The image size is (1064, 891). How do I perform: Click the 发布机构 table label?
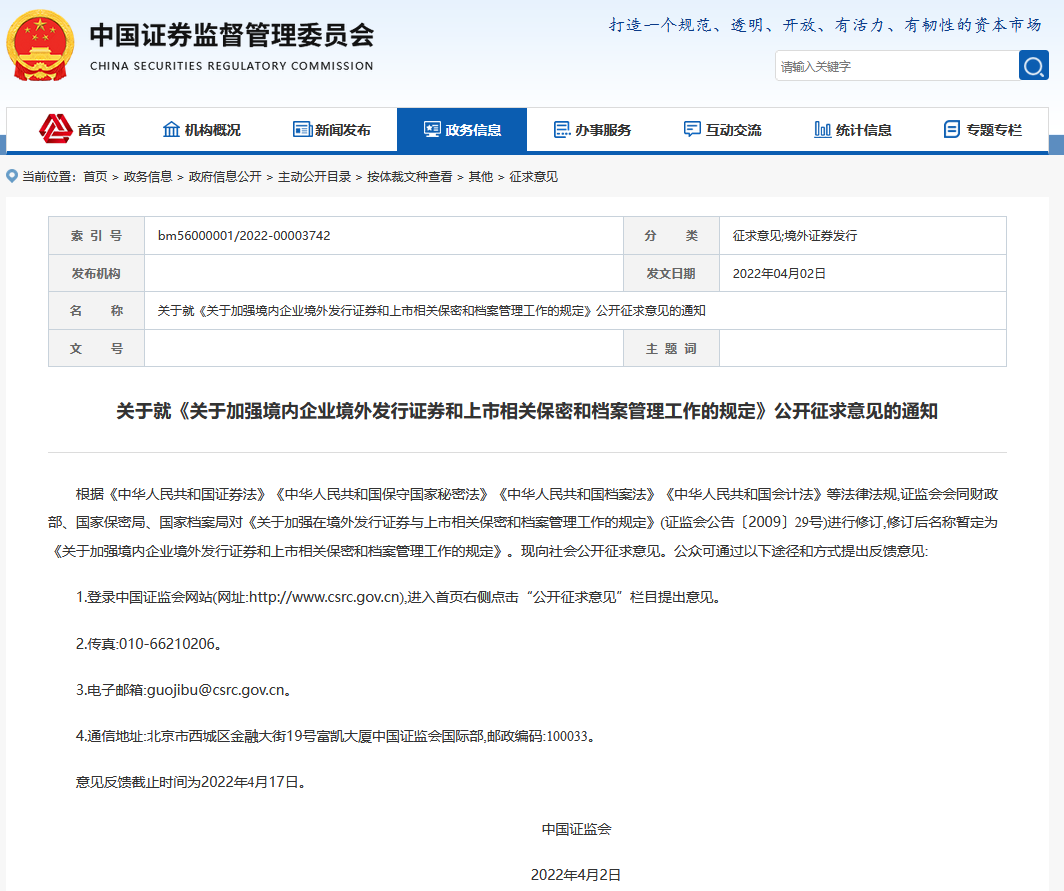pos(96,273)
